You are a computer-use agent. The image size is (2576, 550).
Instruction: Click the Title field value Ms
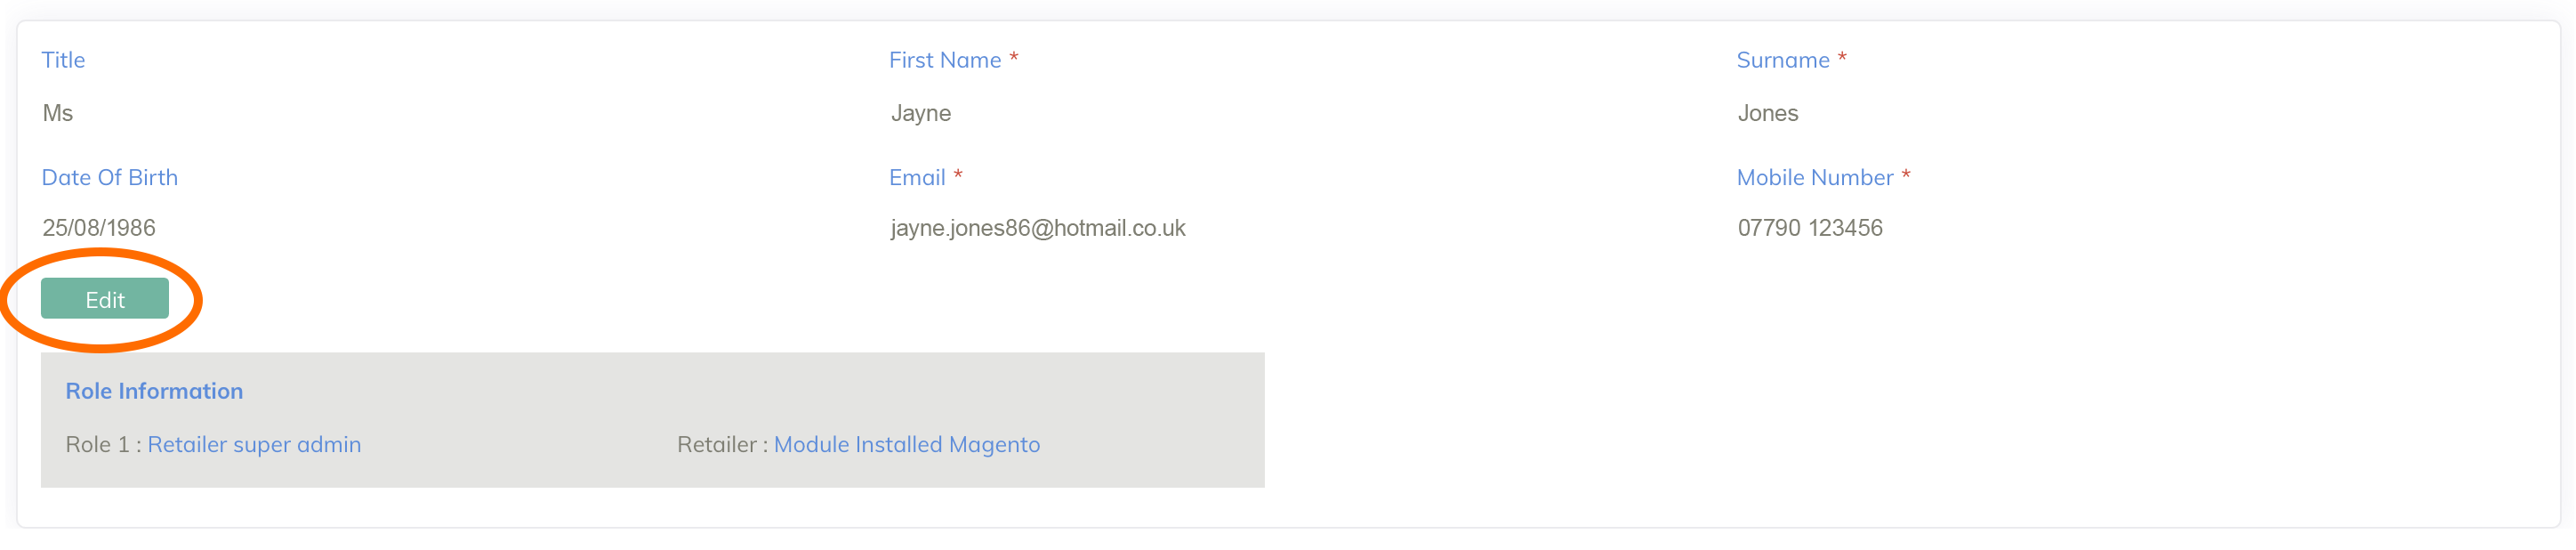click(x=58, y=113)
